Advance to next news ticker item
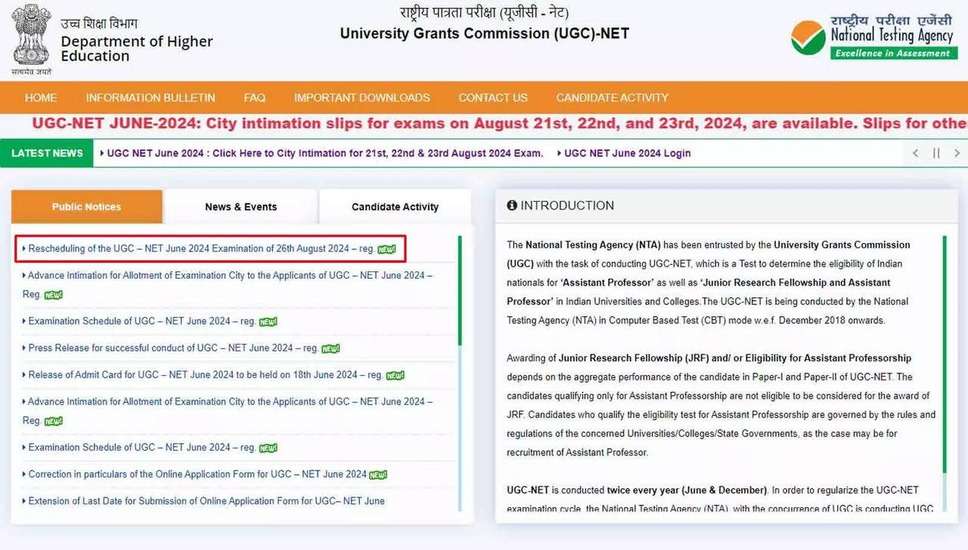Viewport: 968px width, 550px height. tap(957, 153)
